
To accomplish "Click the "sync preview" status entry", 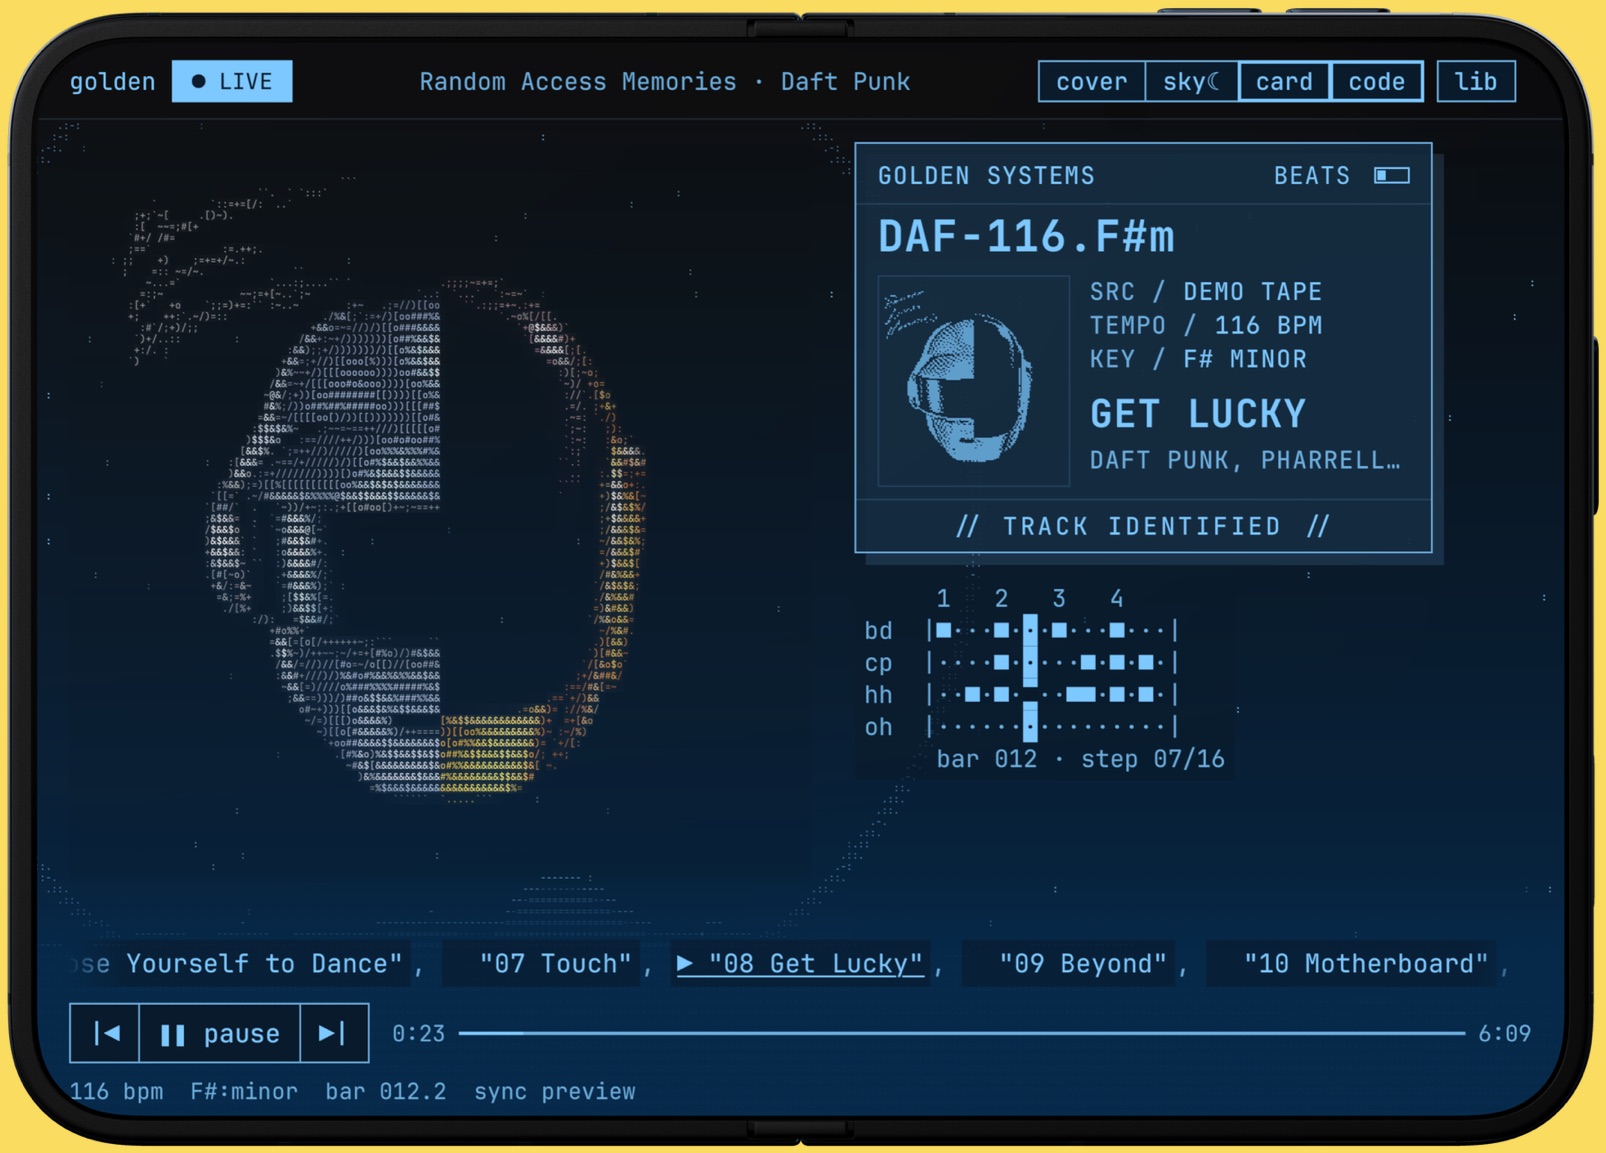I will (555, 1091).
